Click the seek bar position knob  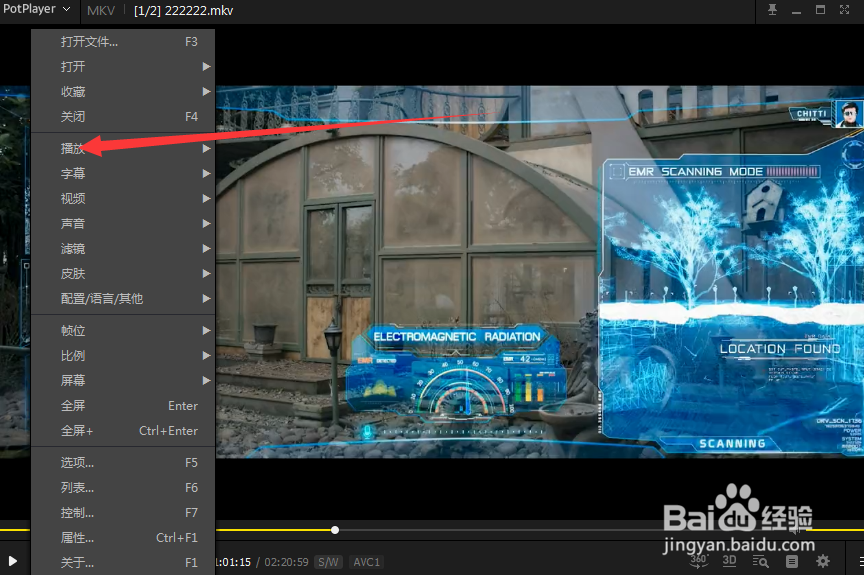tap(335, 530)
